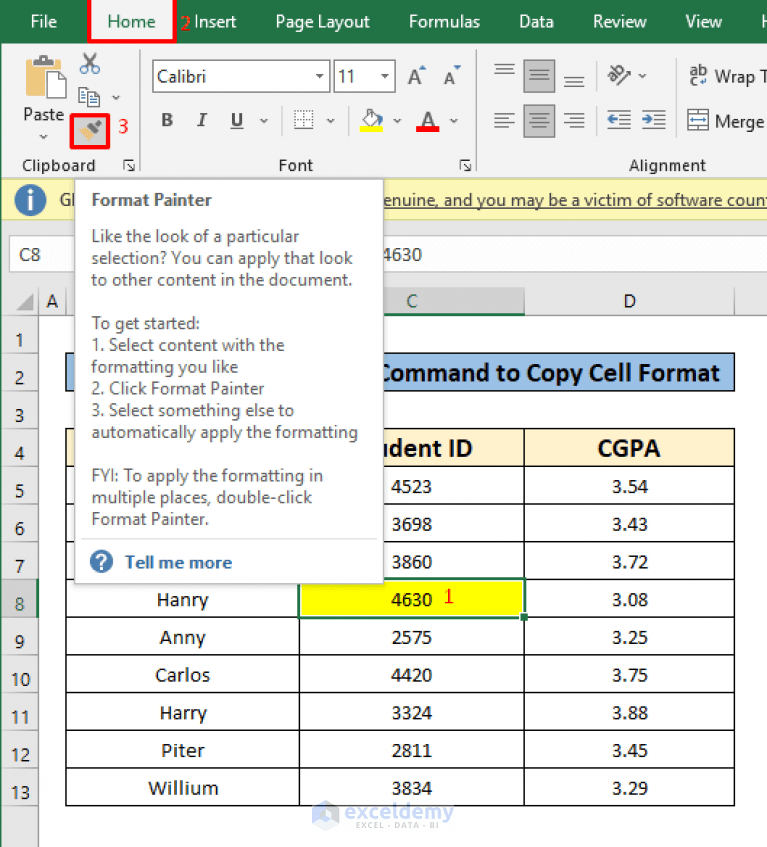
Task: Click the blue information icon
Action: click(x=30, y=200)
